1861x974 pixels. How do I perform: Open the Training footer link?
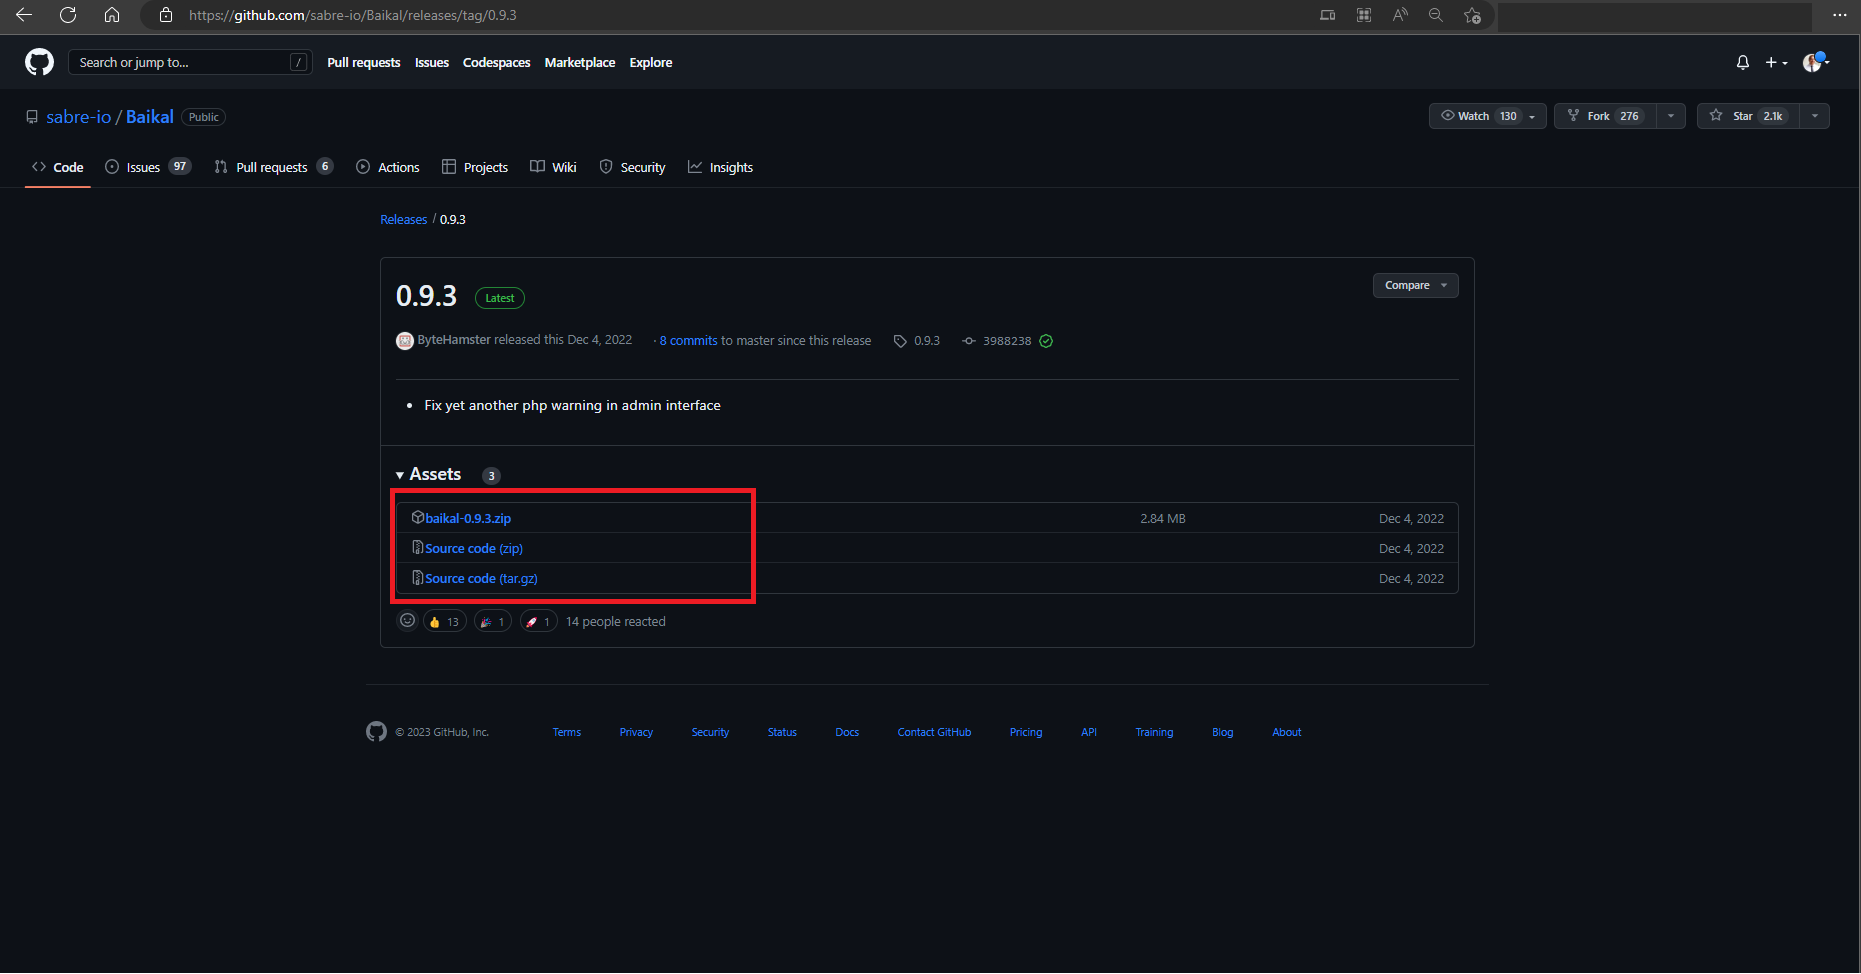pos(1154,732)
